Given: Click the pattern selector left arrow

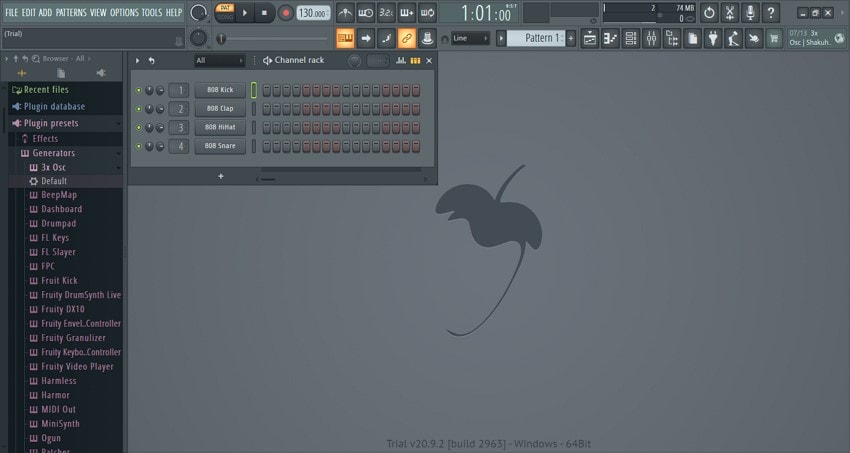Looking at the screenshot, I should (501, 38).
